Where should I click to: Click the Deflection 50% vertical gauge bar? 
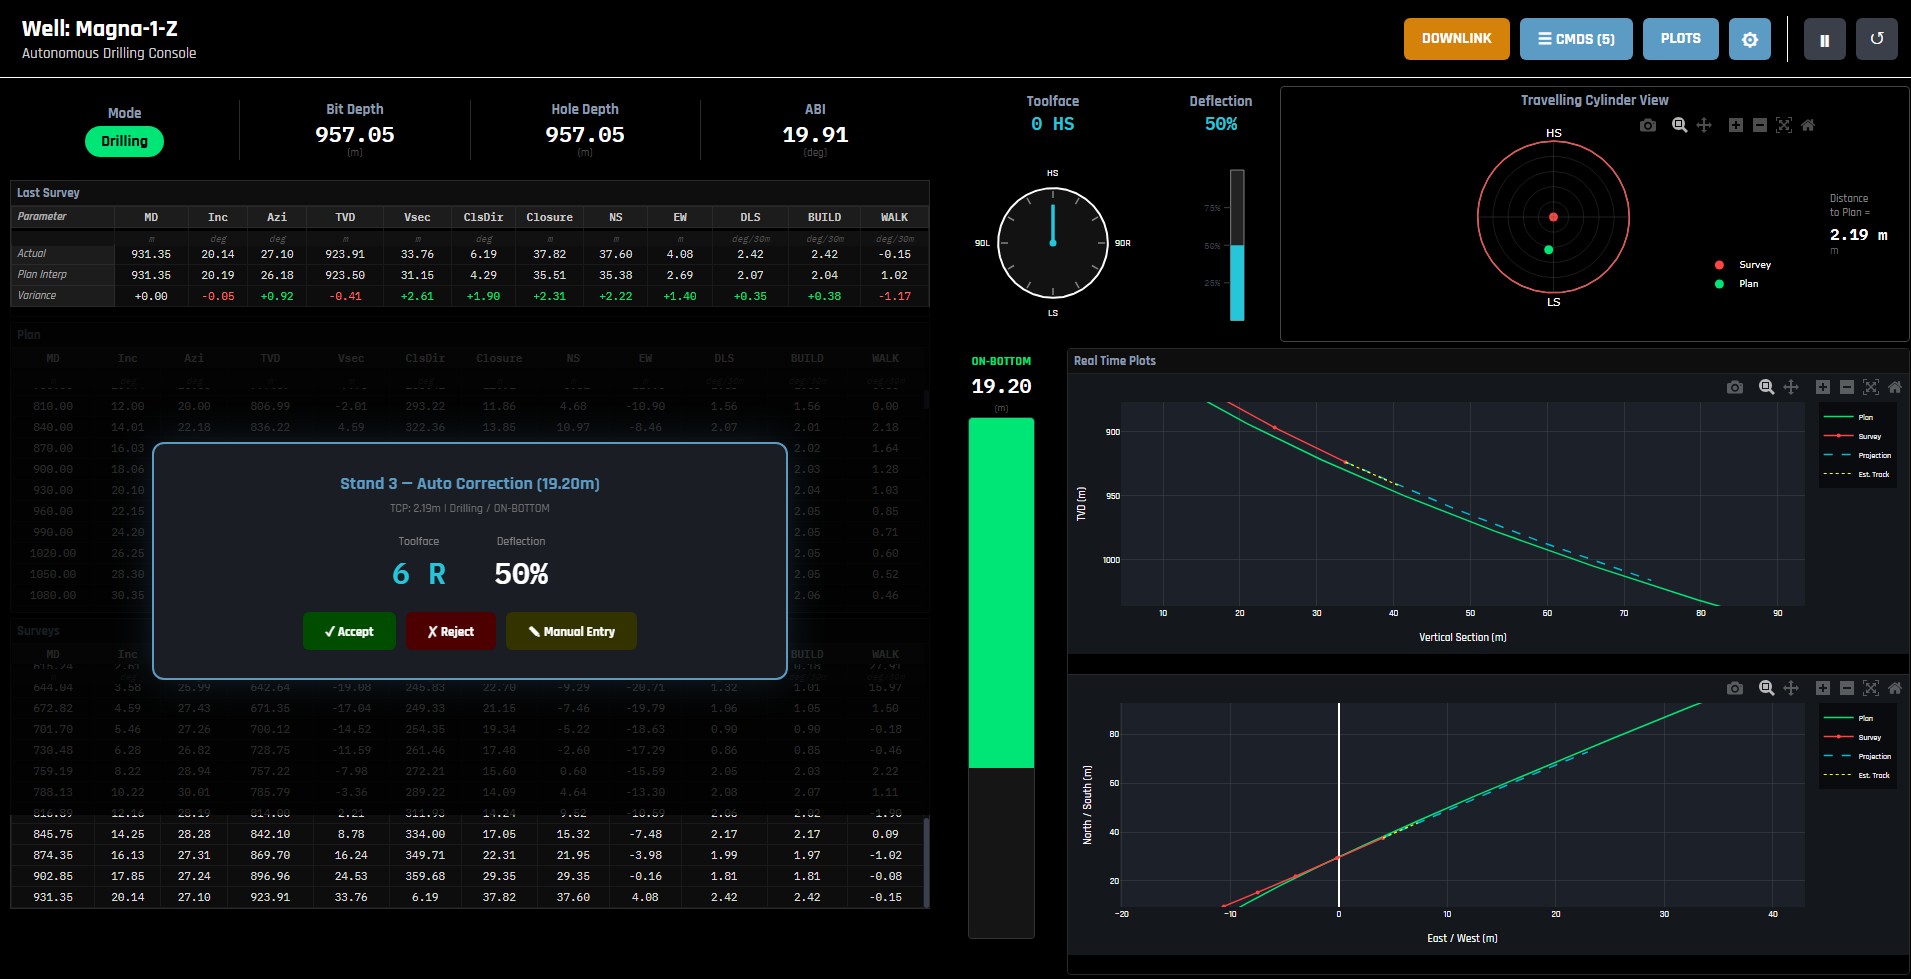1237,245
